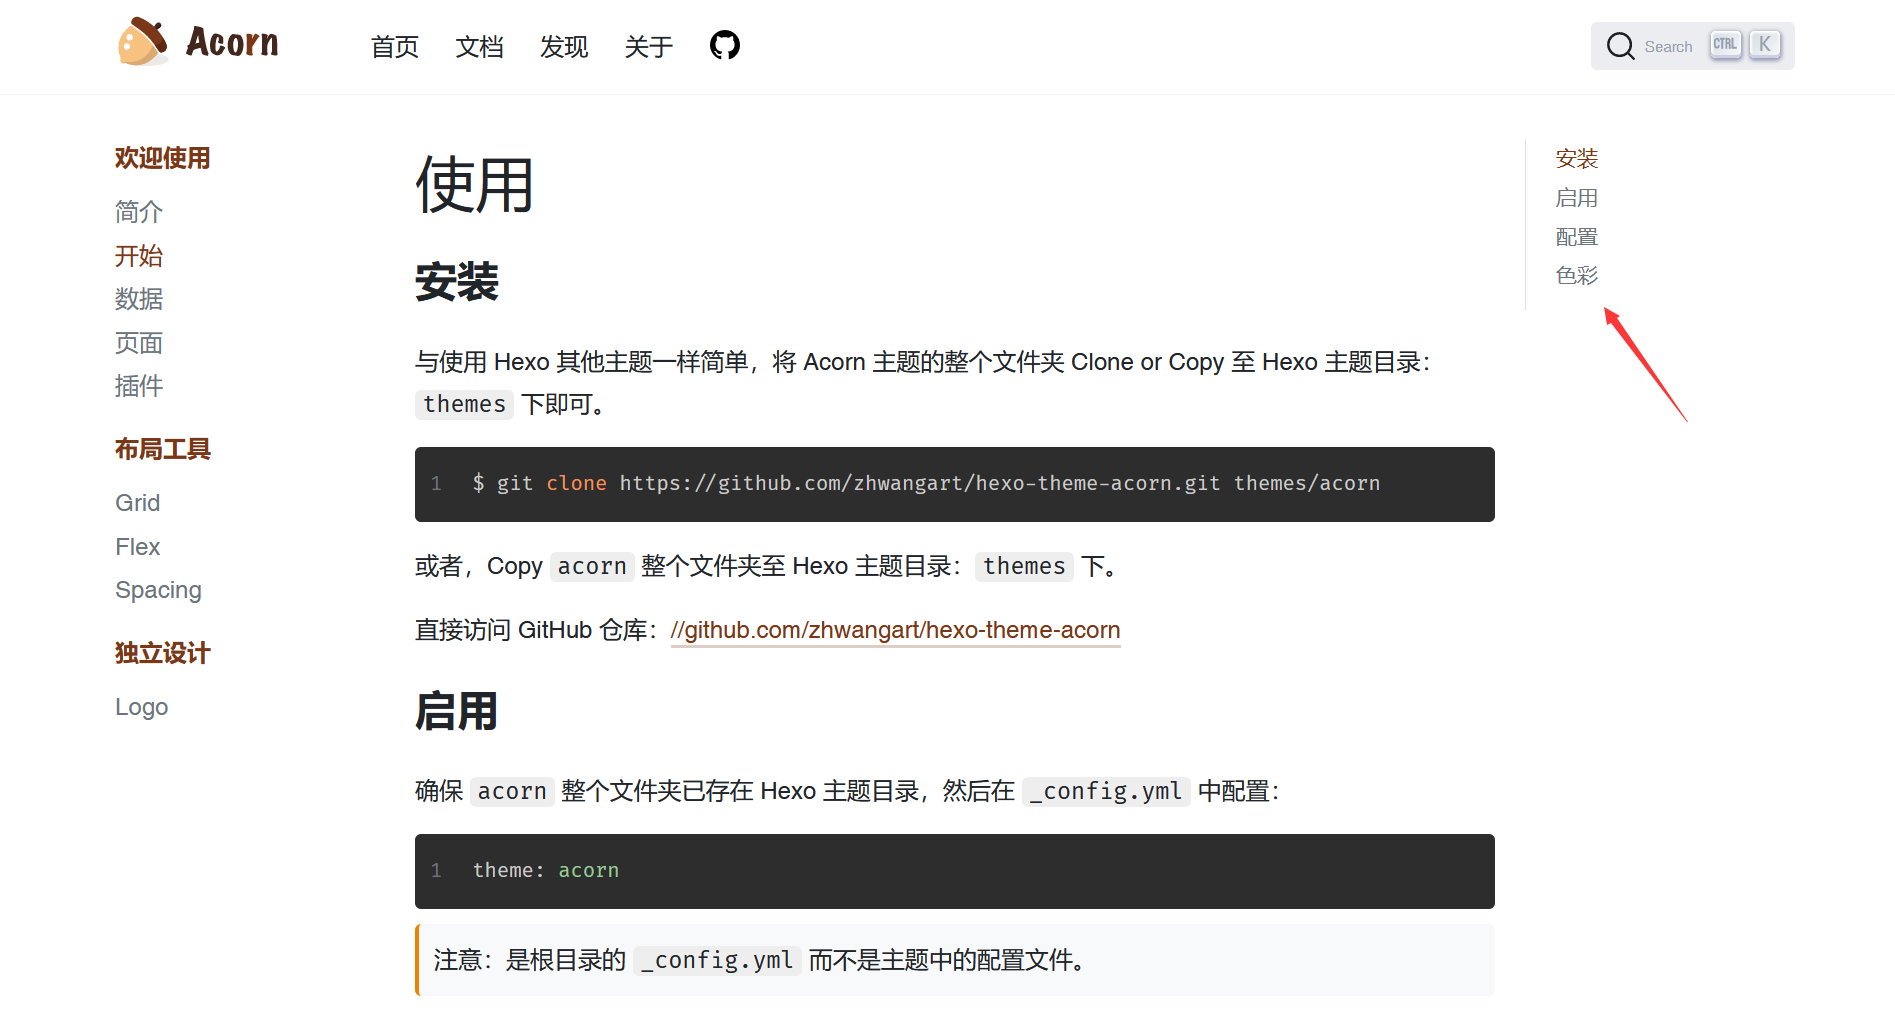Select 开始 in the sidebar
1895x1024 pixels.
click(x=139, y=256)
